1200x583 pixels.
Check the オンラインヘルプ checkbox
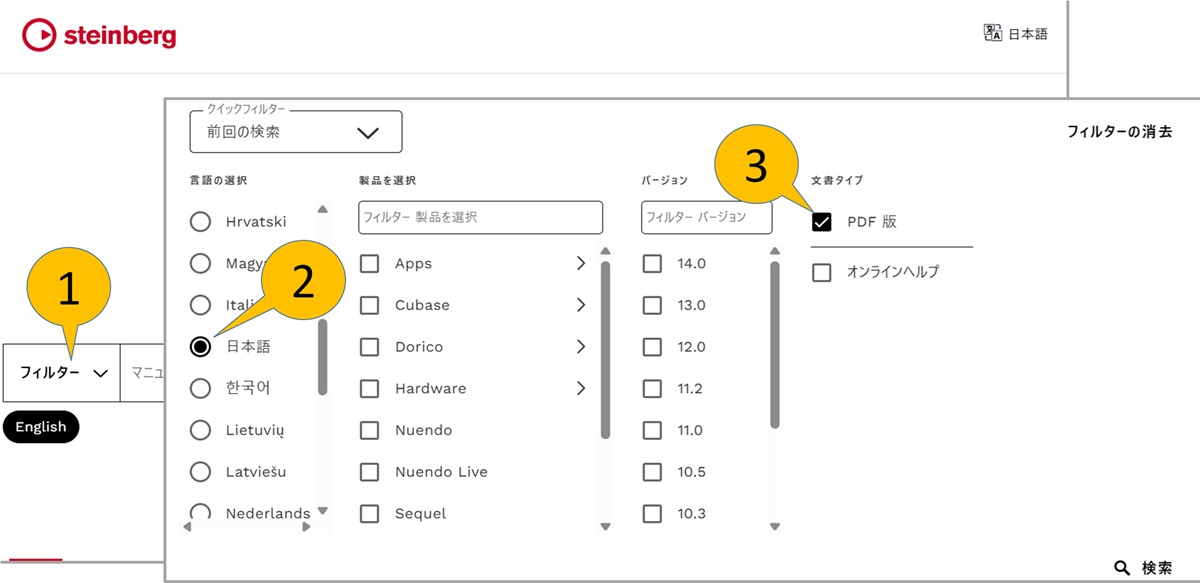[x=822, y=272]
